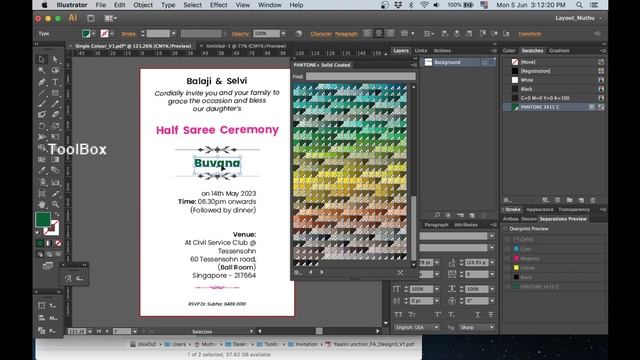Toggle Small Caps in Character panel

pos(412,314)
